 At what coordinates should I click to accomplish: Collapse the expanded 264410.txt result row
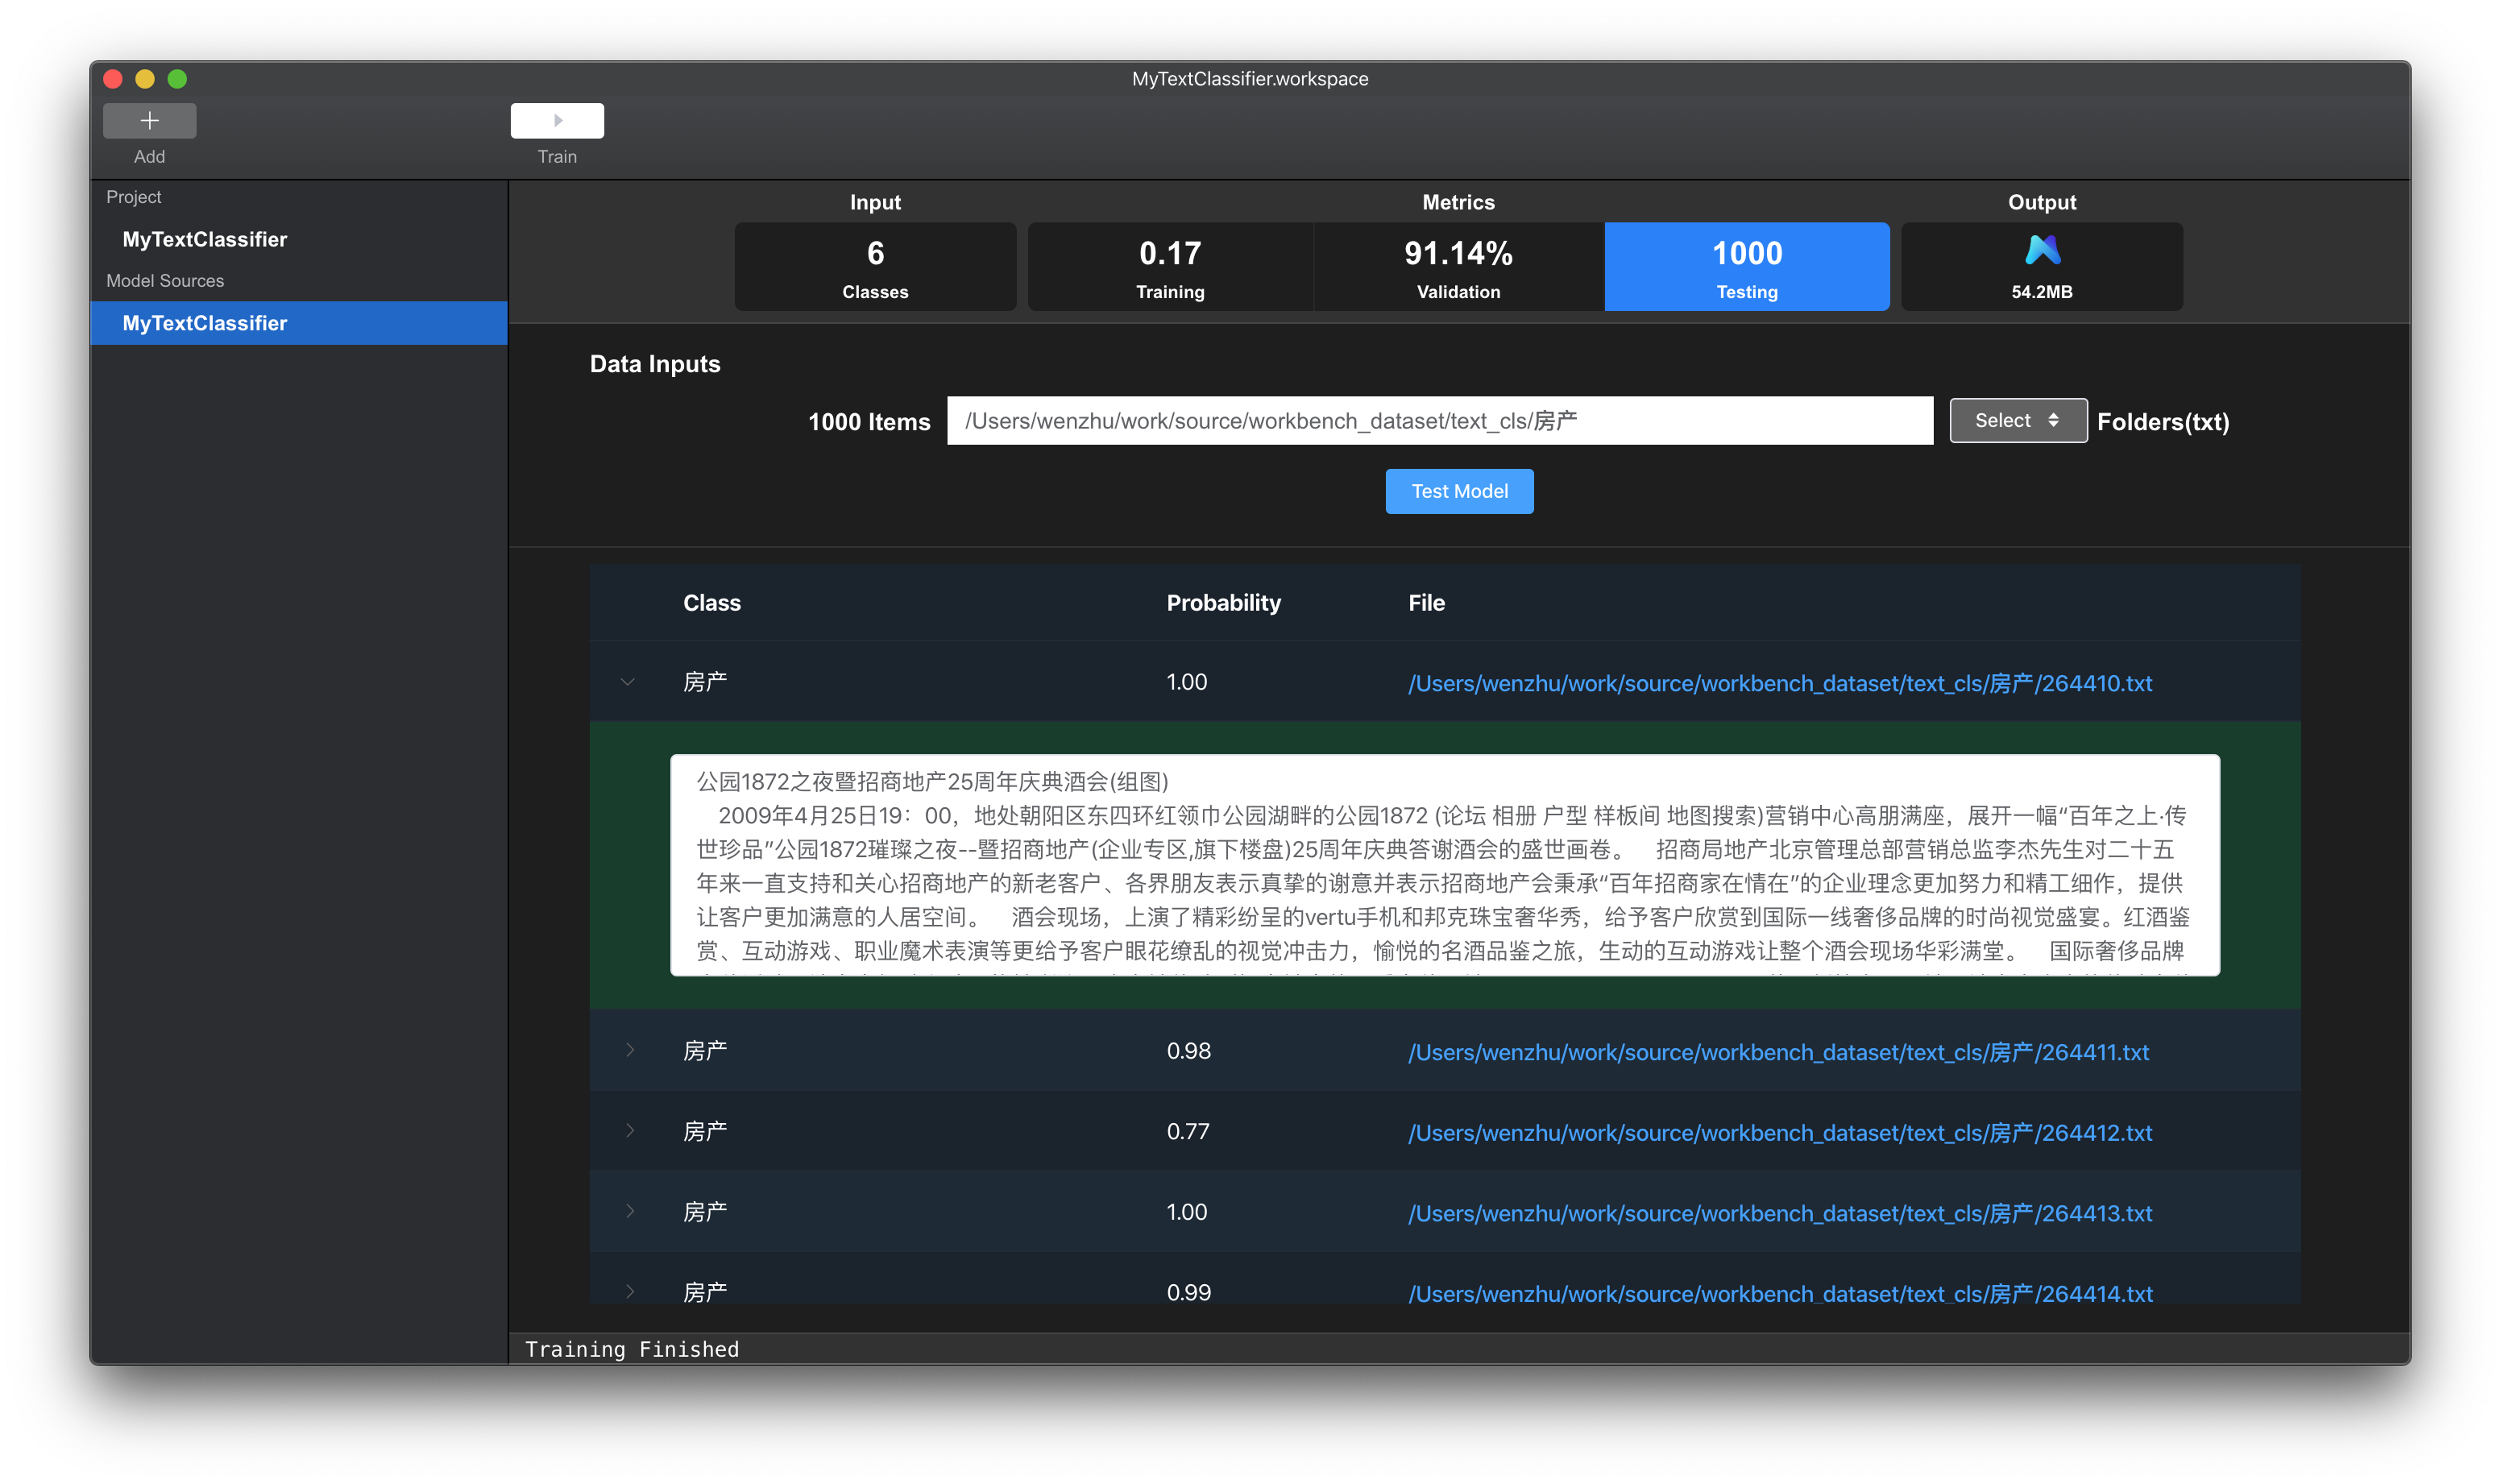tap(628, 682)
